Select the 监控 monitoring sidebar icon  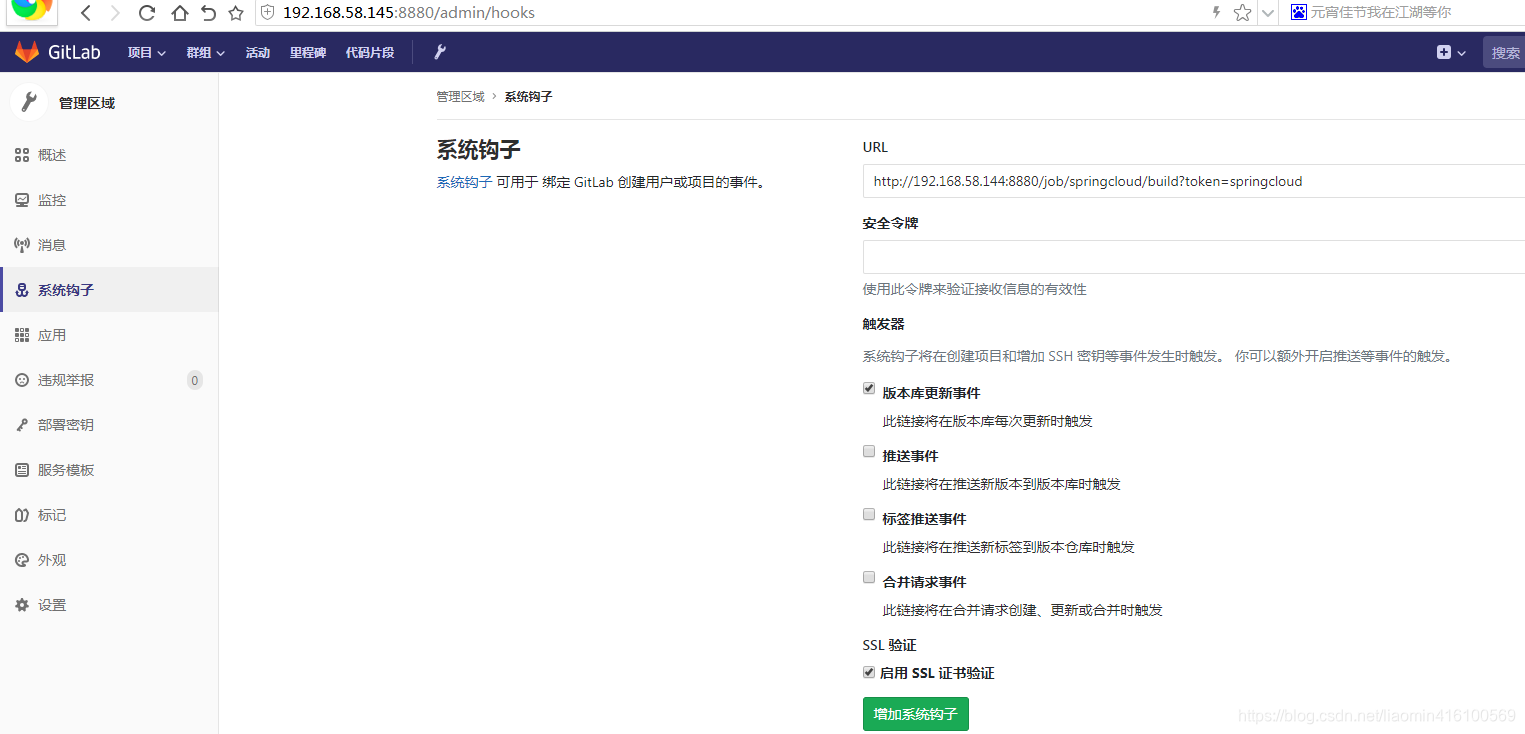22,199
